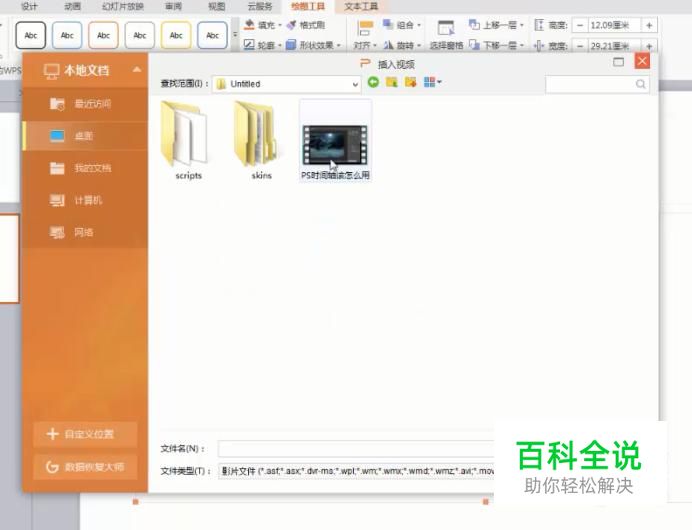The width and height of the screenshot is (692, 530).
Task: Click 下移一层 send backward
Action: click(x=496, y=45)
